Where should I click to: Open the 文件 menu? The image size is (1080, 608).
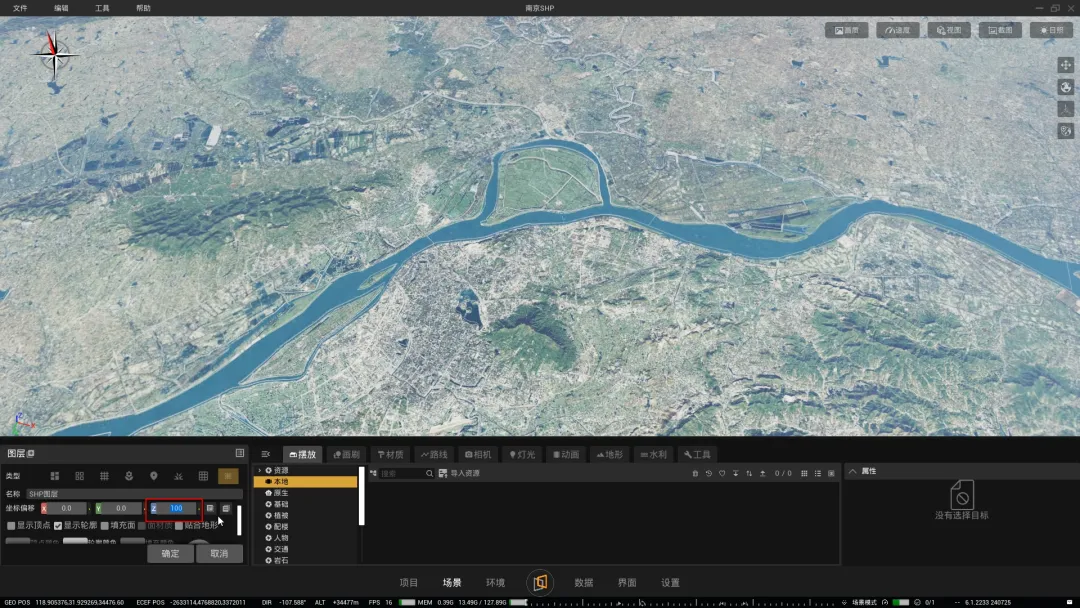point(20,8)
